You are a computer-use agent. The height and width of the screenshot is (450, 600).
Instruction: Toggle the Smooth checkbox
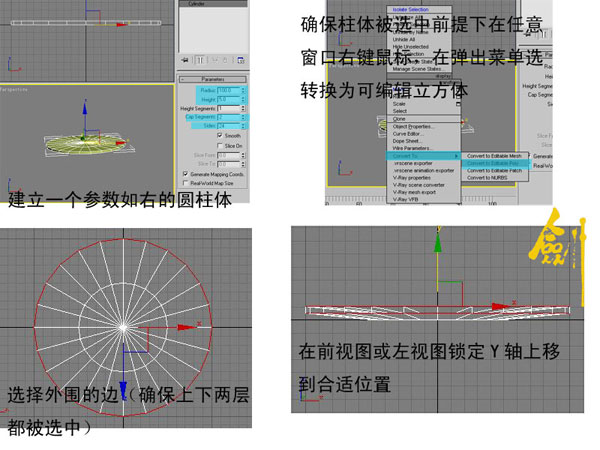pyautogui.click(x=220, y=134)
